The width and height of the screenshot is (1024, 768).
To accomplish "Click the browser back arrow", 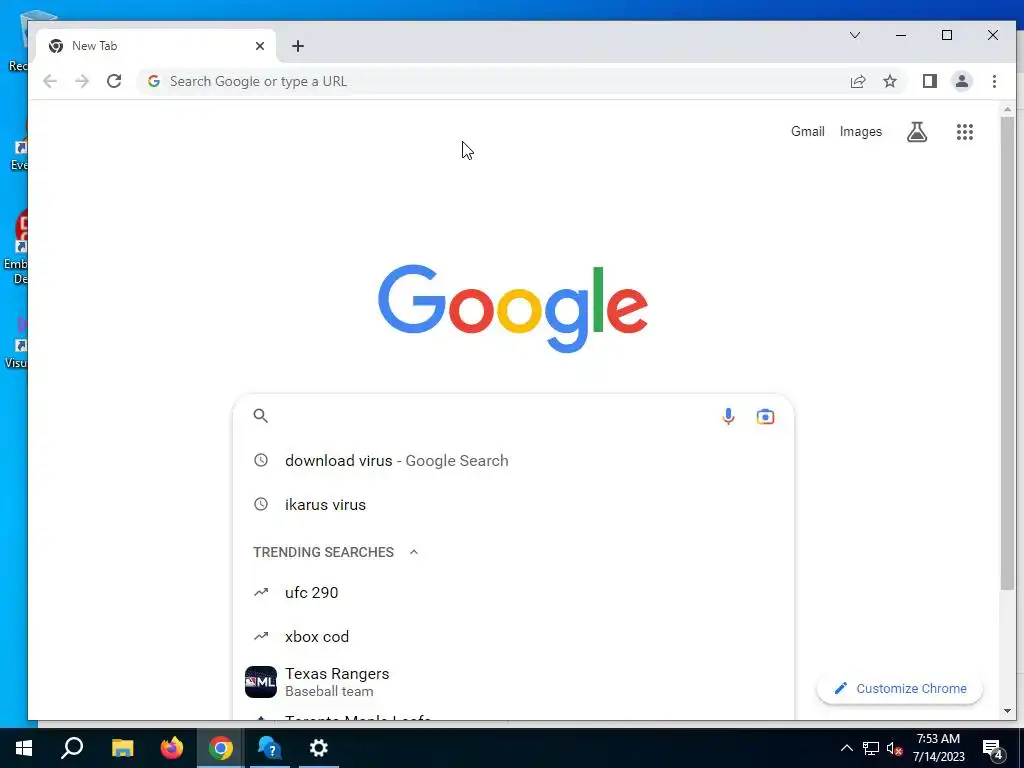I will click(x=50, y=82).
